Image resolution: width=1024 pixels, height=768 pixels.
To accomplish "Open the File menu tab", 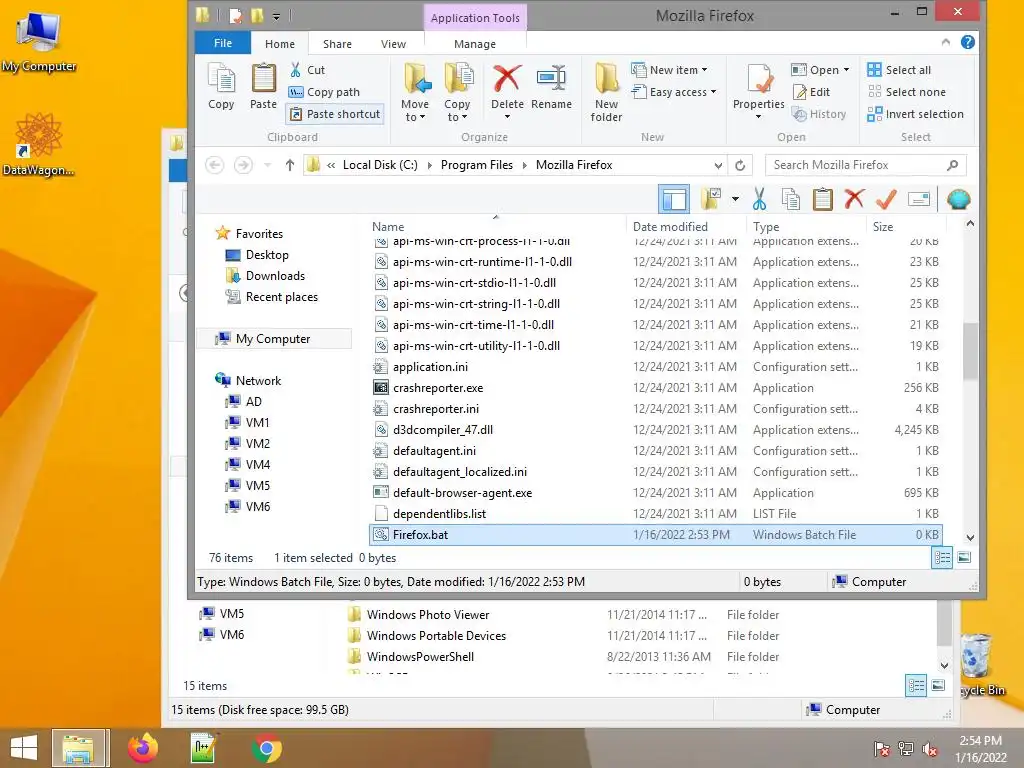I will point(223,43).
